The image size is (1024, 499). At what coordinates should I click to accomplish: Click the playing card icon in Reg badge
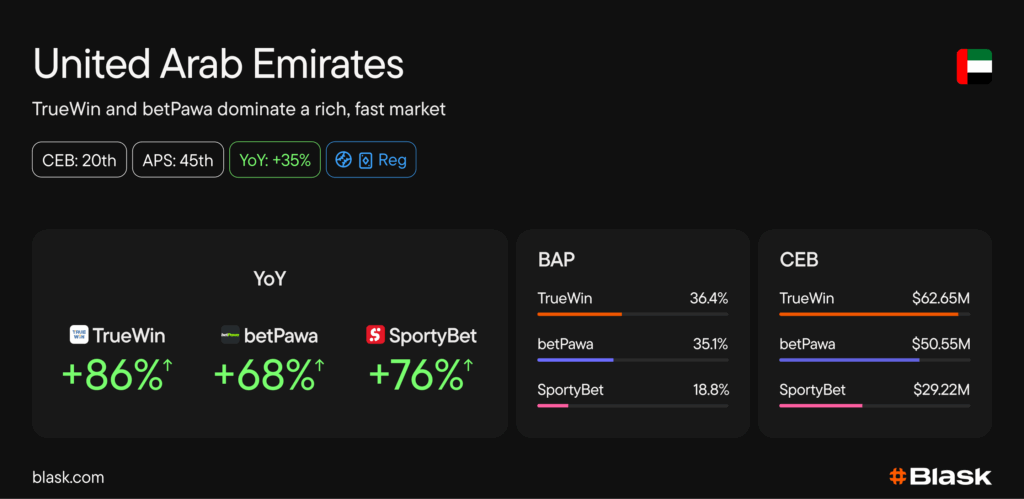[365, 160]
